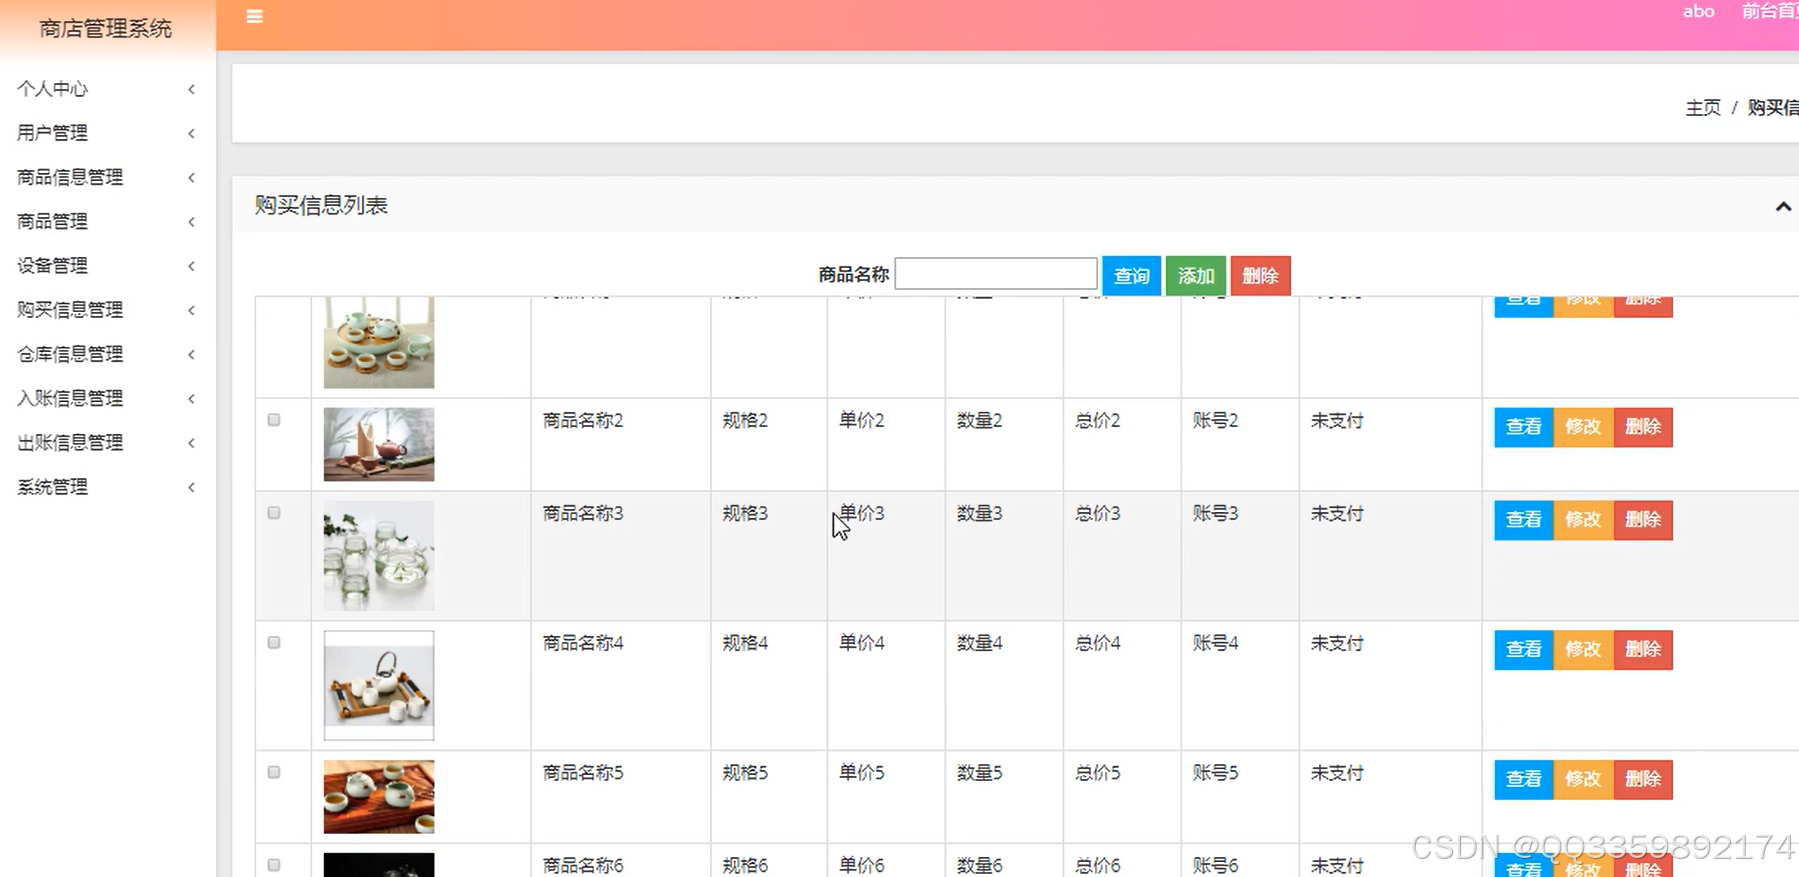This screenshot has width=1799, height=877.
Task: View details of 商品名称4 with 查看
Action: 1524,650
